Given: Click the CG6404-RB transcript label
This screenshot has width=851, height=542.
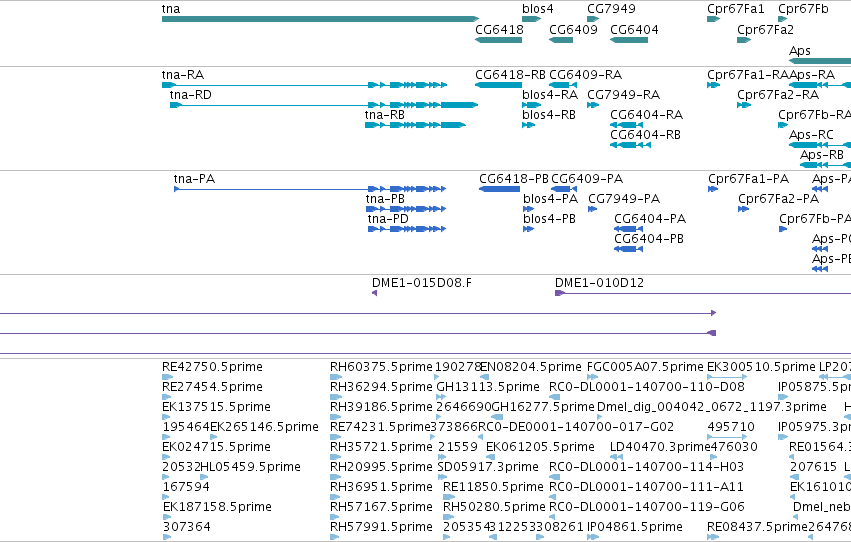Looking at the screenshot, I should [645, 135].
